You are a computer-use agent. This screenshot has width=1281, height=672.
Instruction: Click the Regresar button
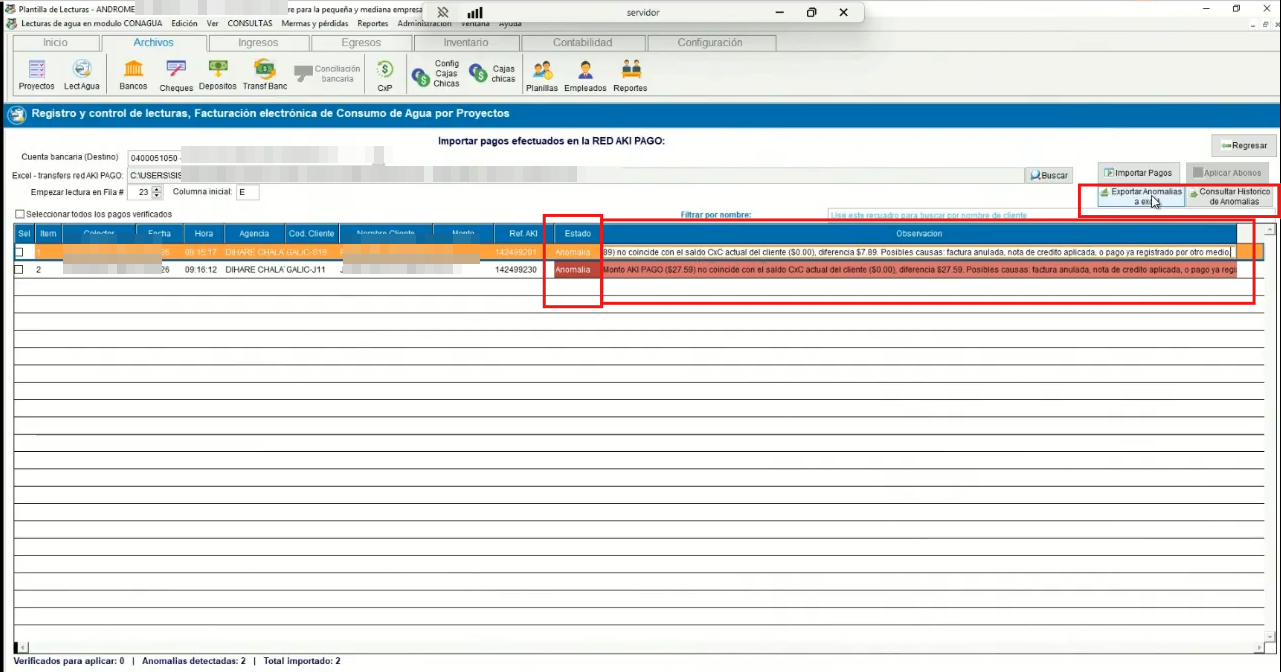1244,145
